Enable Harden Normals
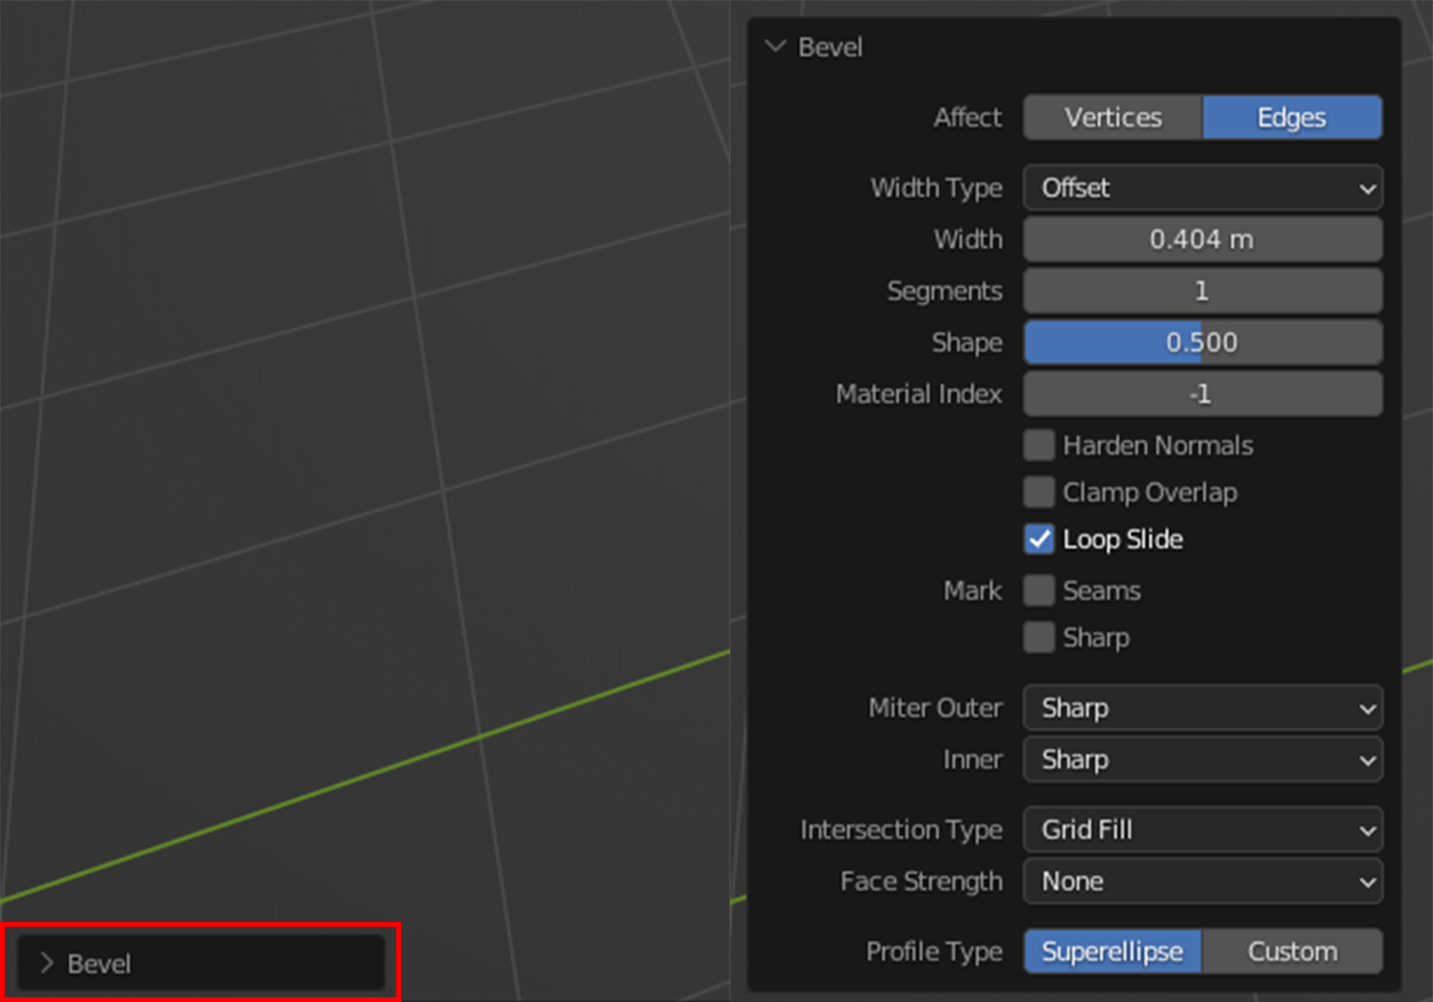Viewport: 1433px width, 1002px height. coord(1039,445)
